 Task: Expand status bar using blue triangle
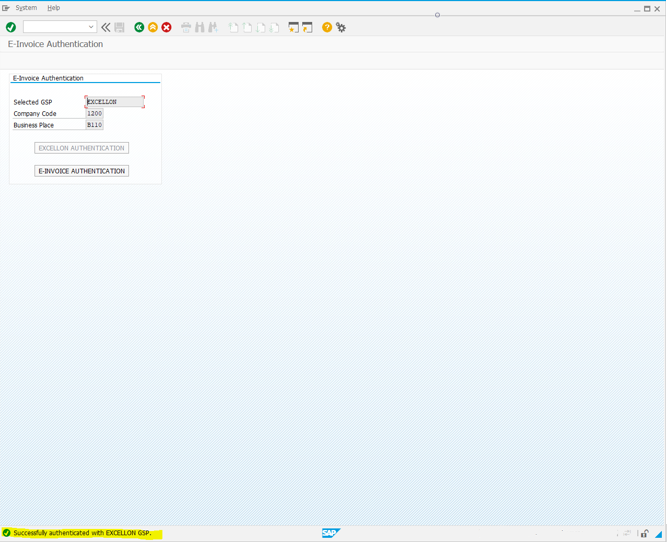(659, 534)
